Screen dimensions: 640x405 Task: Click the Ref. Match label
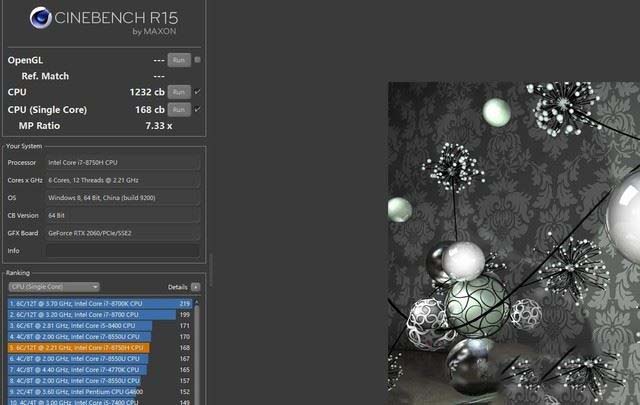click(x=45, y=76)
